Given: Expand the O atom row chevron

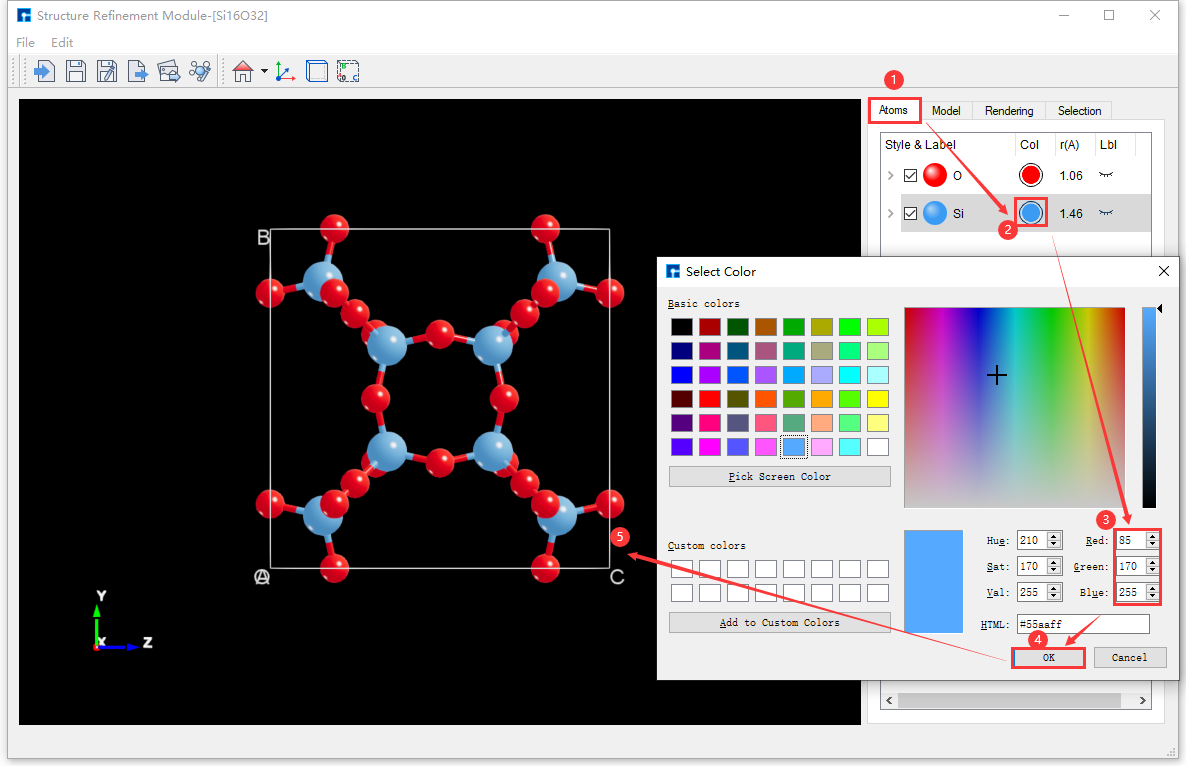Looking at the screenshot, I should pos(890,174).
